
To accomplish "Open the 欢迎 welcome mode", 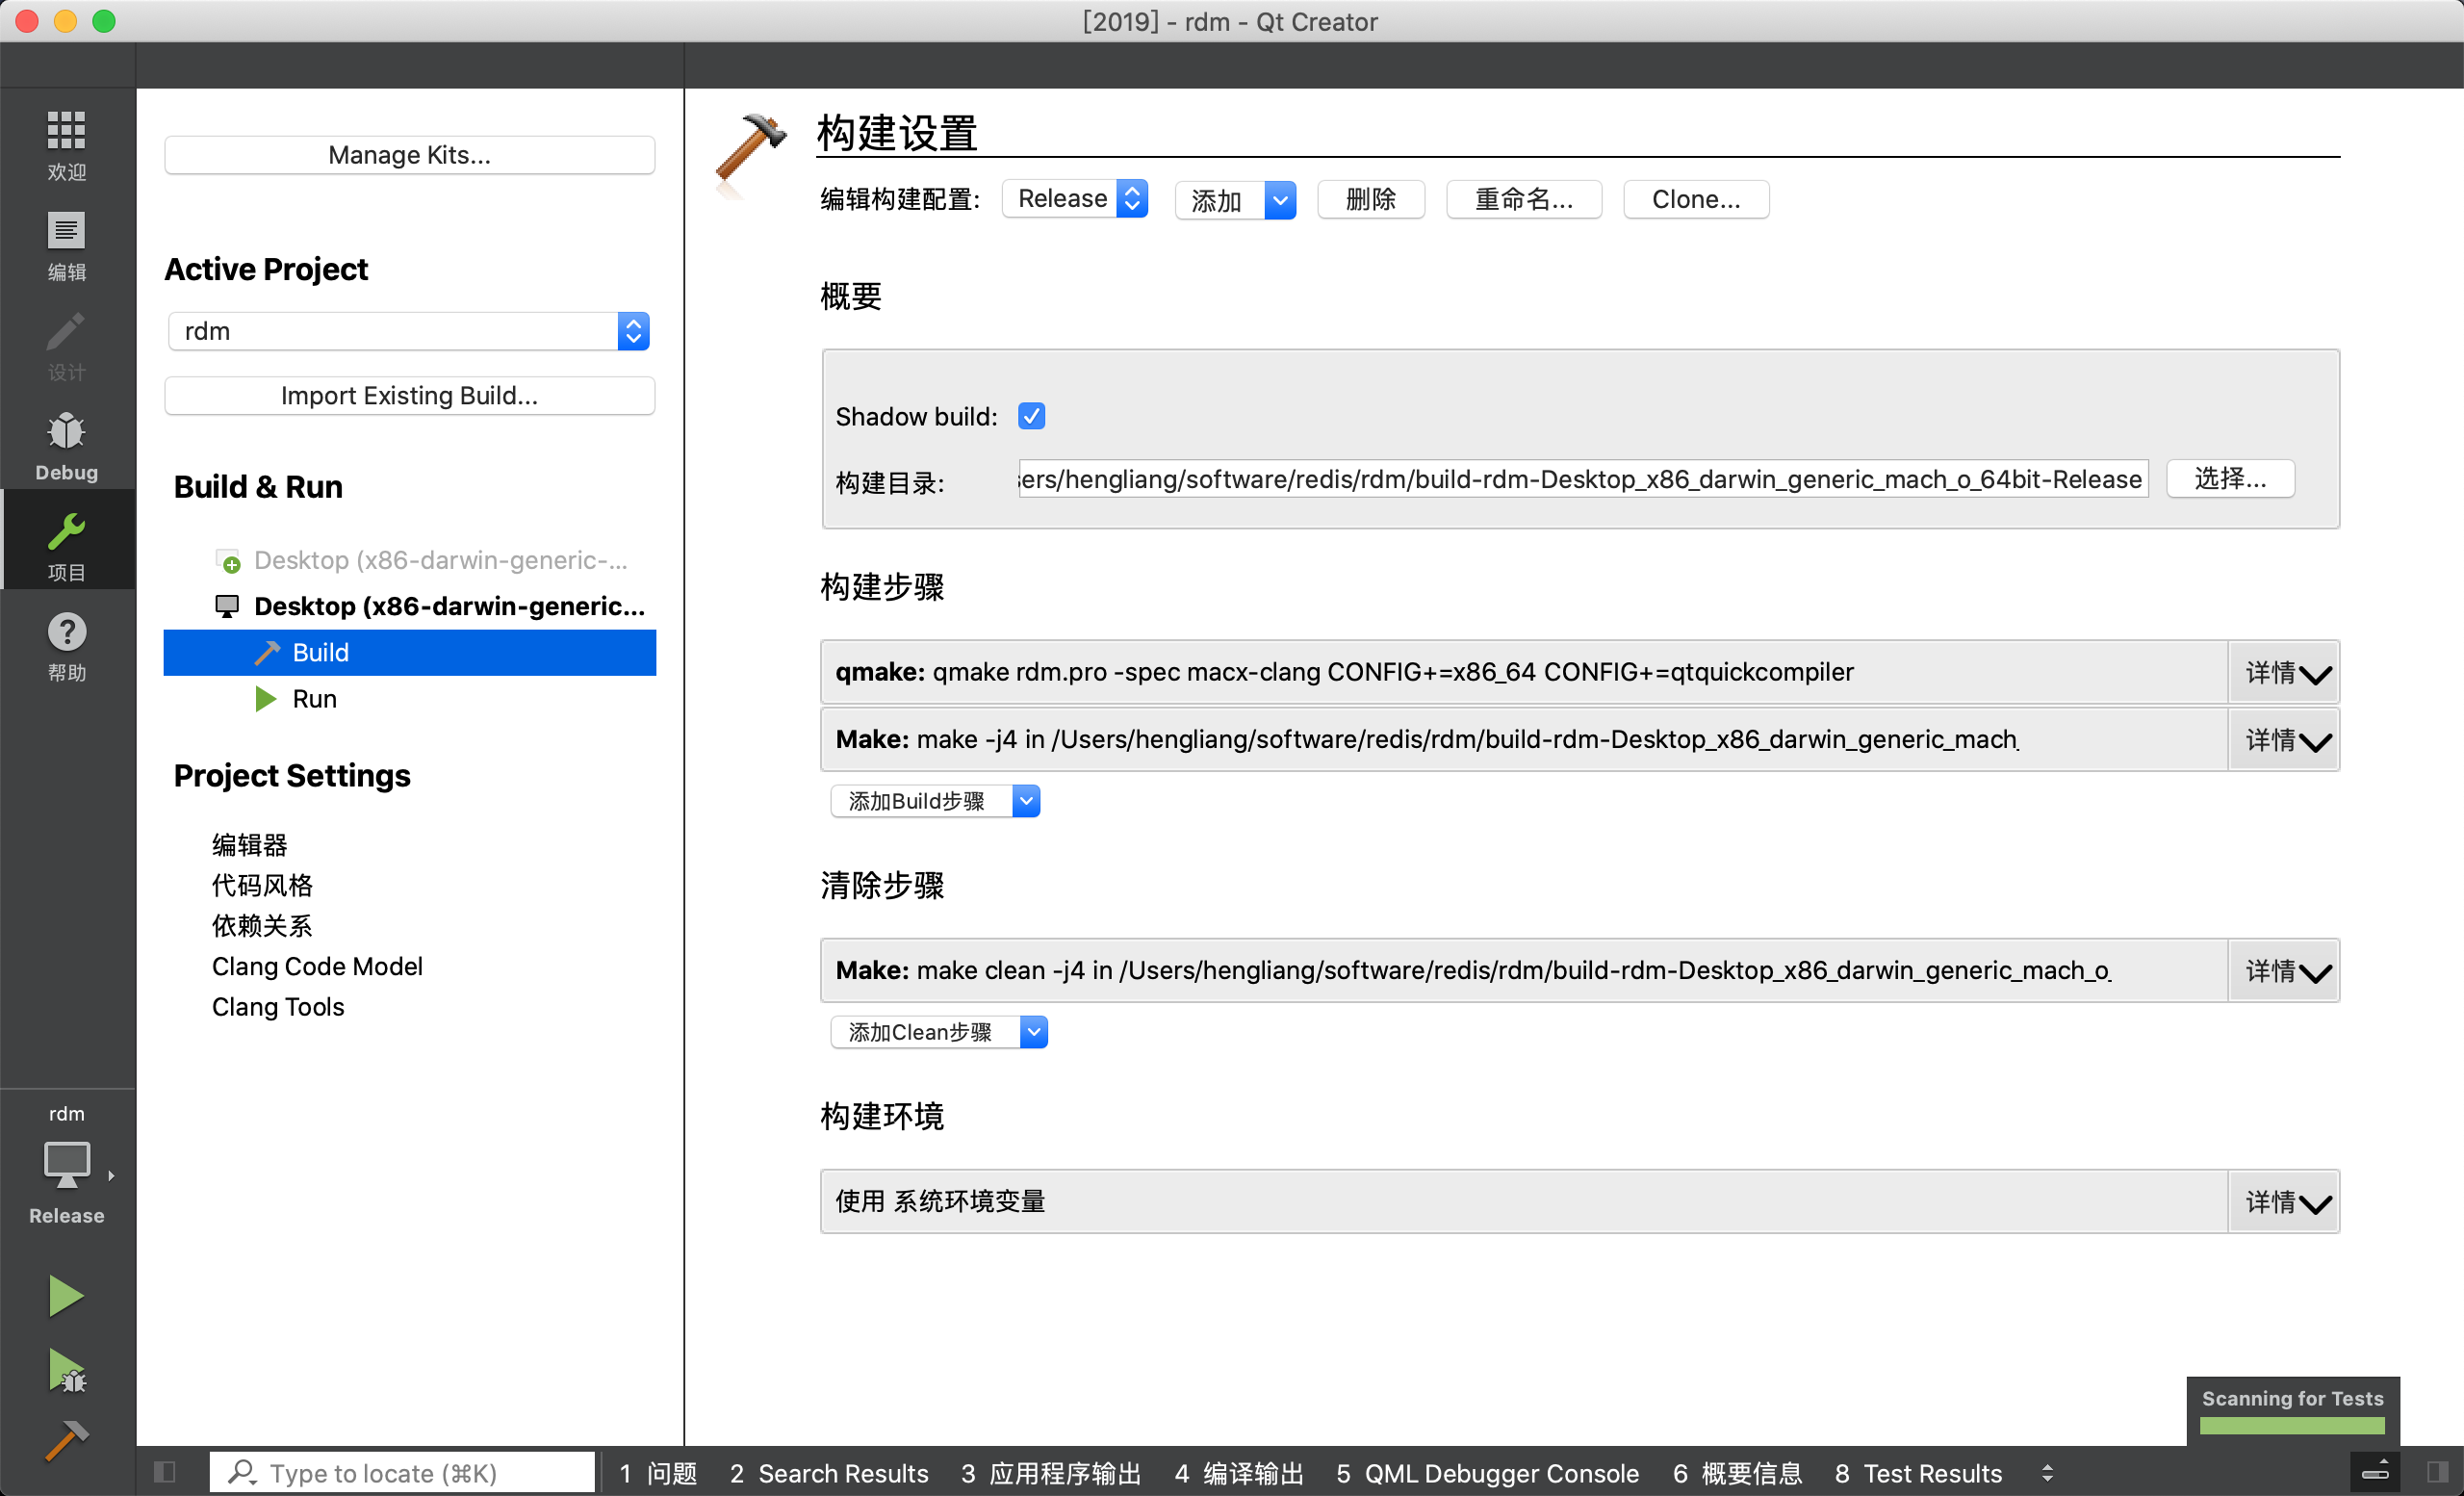I will pos(66,145).
